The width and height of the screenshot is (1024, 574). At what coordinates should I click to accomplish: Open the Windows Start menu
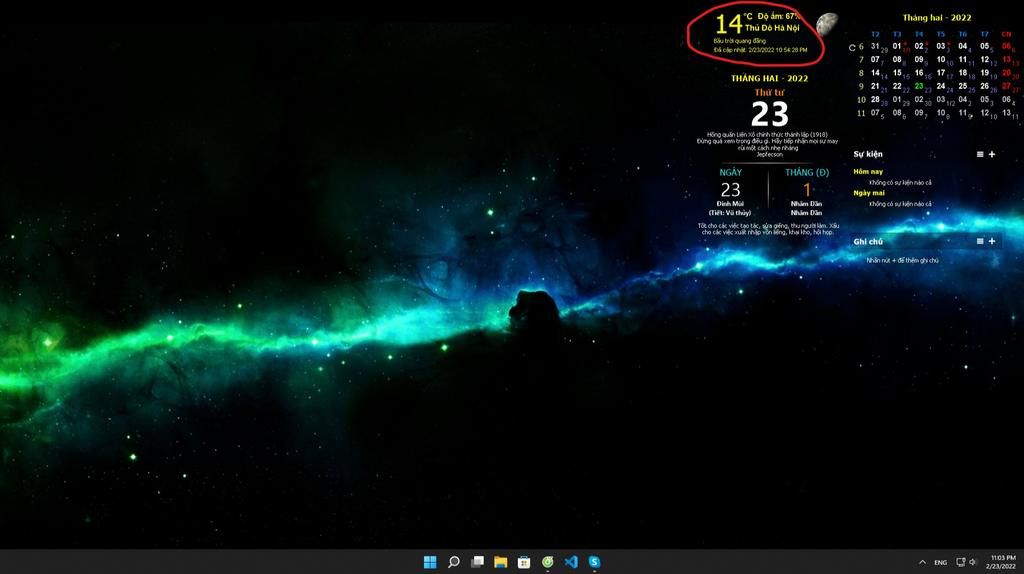pos(430,562)
